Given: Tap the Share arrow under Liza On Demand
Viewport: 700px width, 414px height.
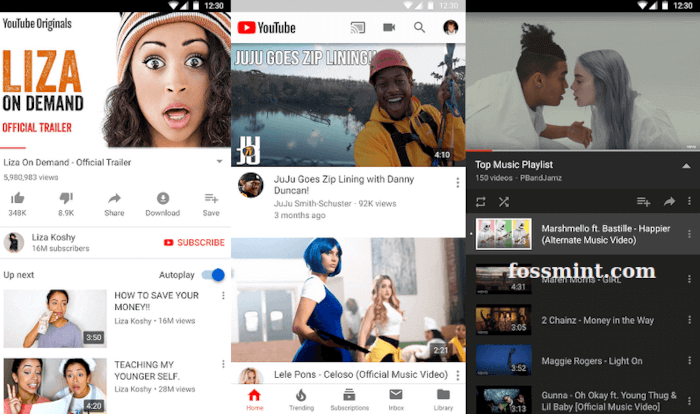Looking at the screenshot, I should point(114,198).
